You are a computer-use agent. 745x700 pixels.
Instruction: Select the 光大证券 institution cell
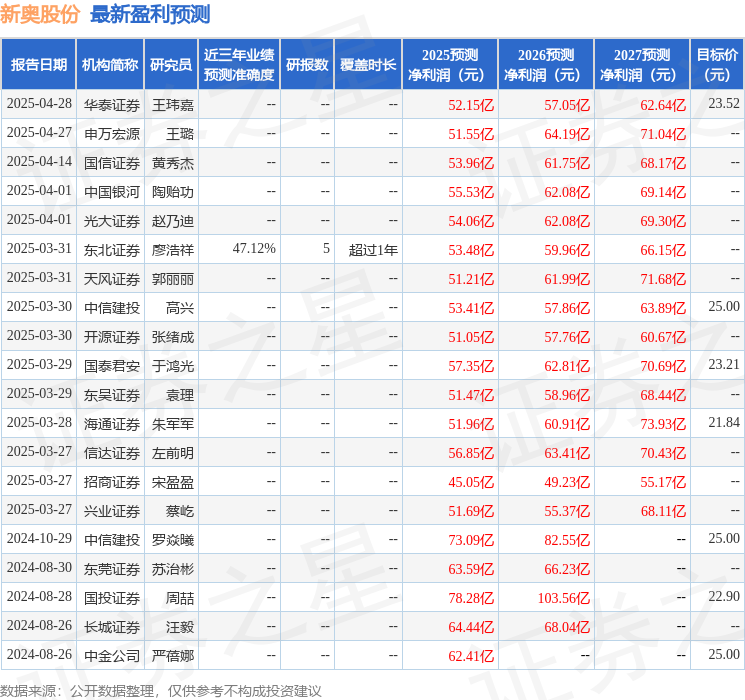pyautogui.click(x=112, y=221)
